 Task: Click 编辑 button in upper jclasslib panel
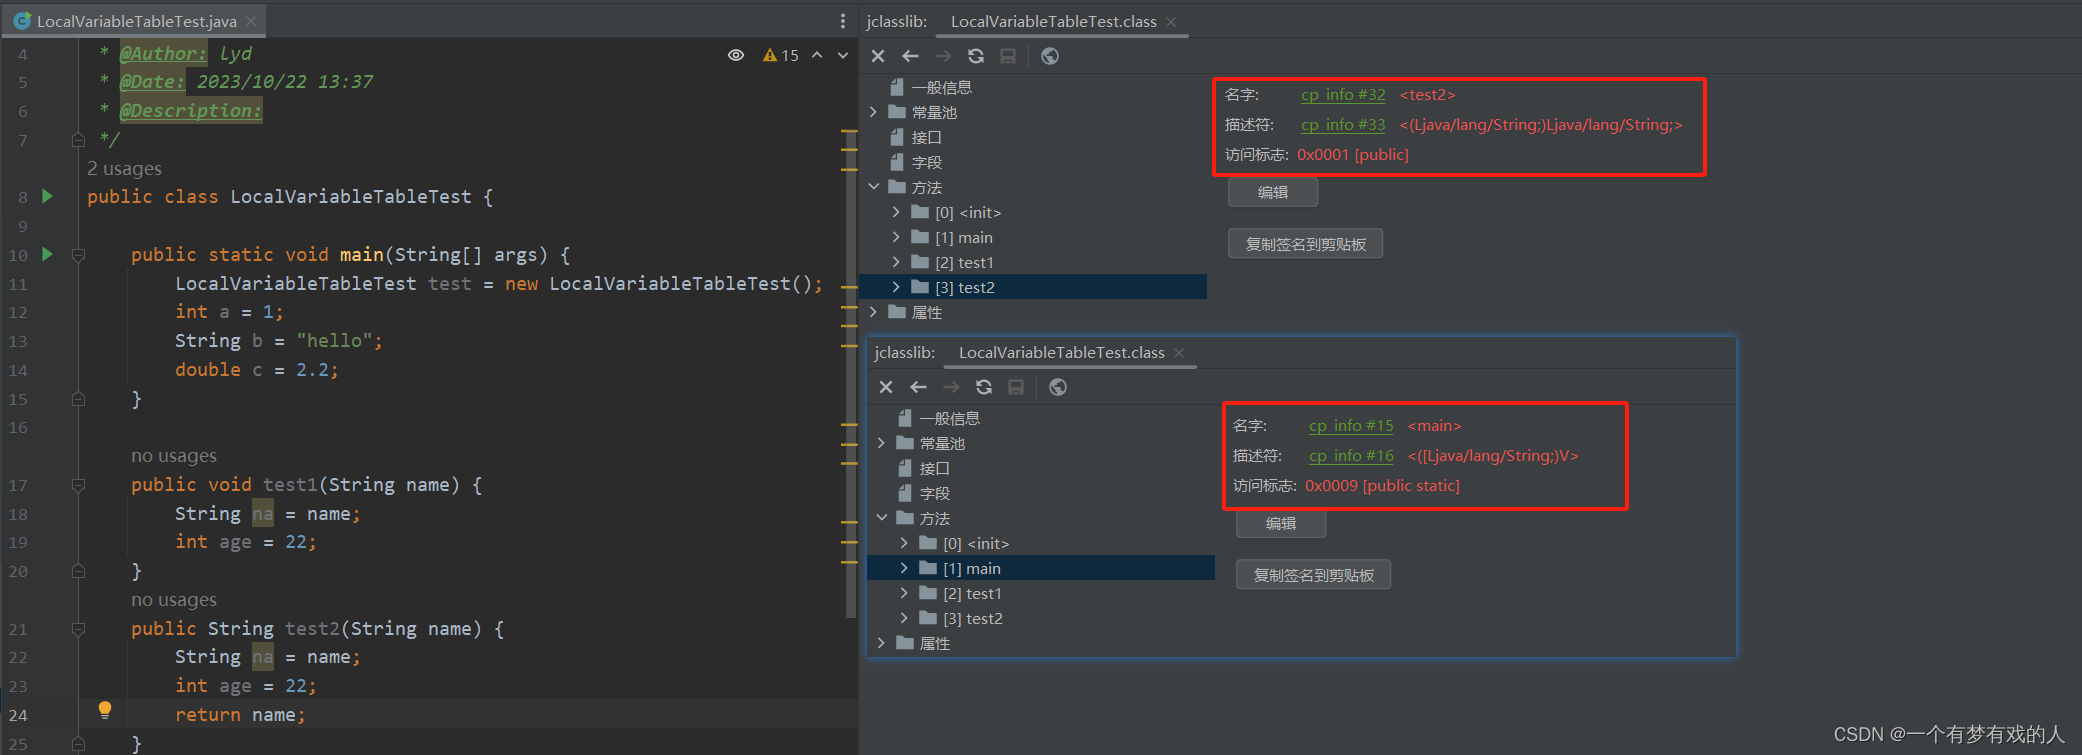pos(1273,192)
